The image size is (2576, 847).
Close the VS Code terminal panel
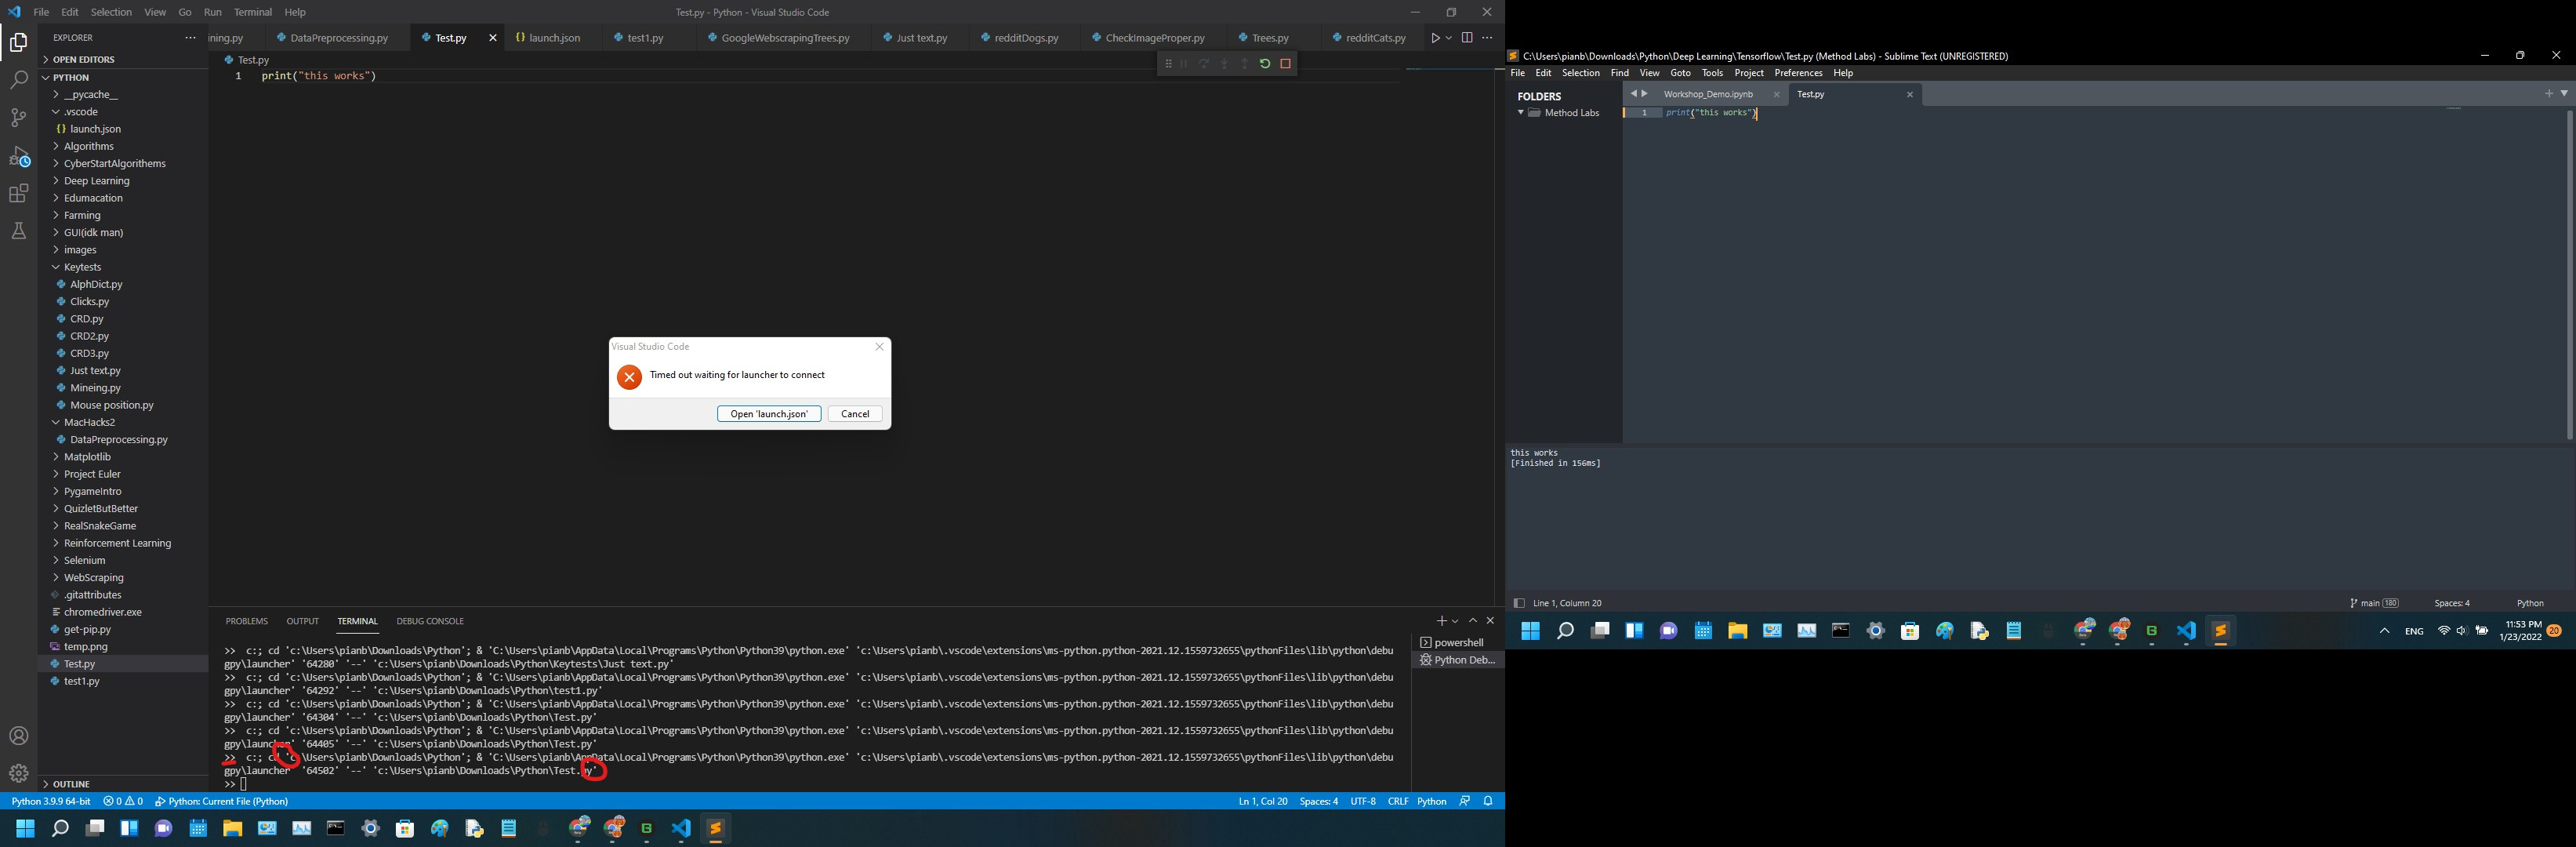point(1490,621)
